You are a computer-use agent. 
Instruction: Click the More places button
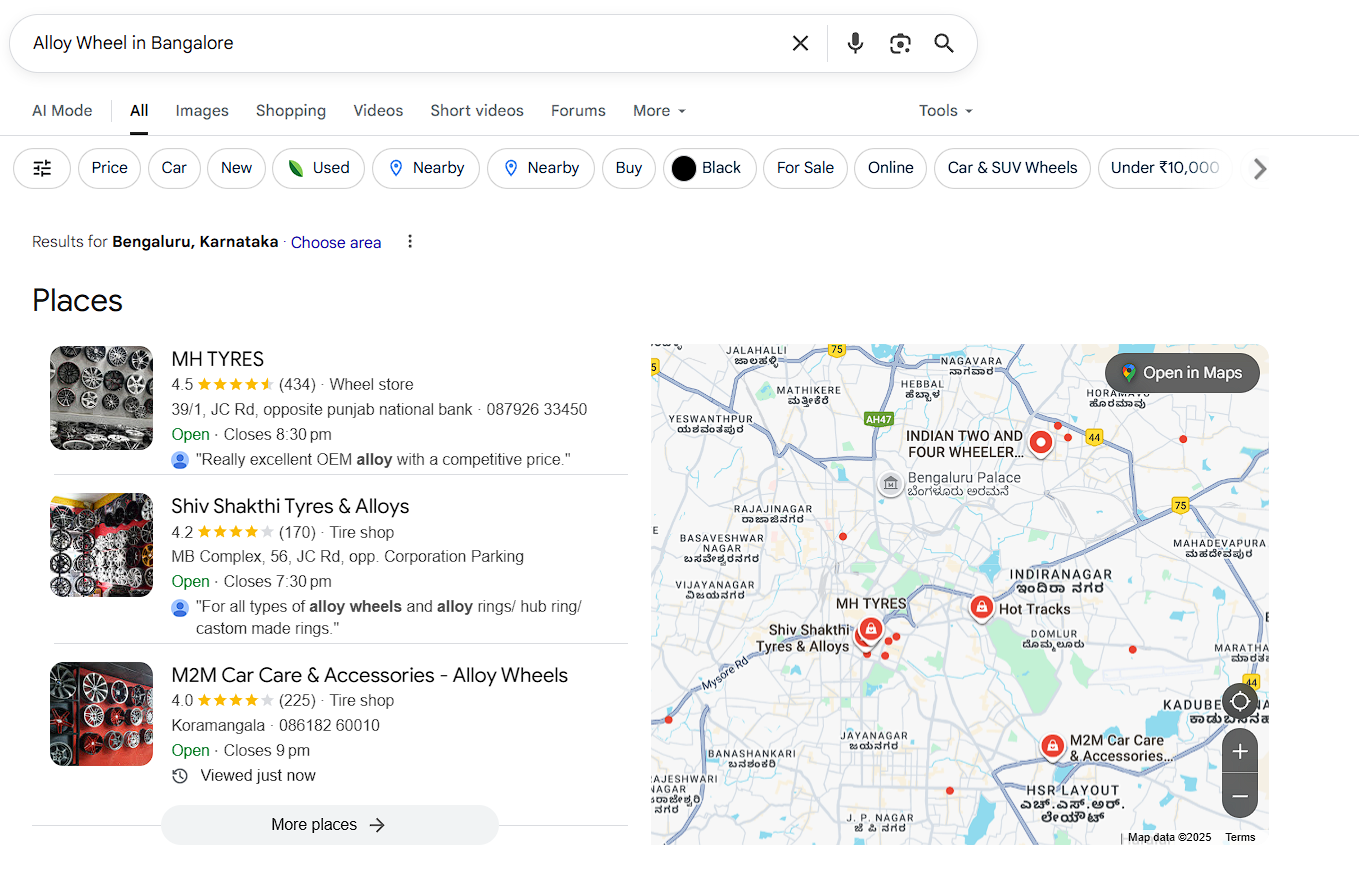tap(329, 824)
